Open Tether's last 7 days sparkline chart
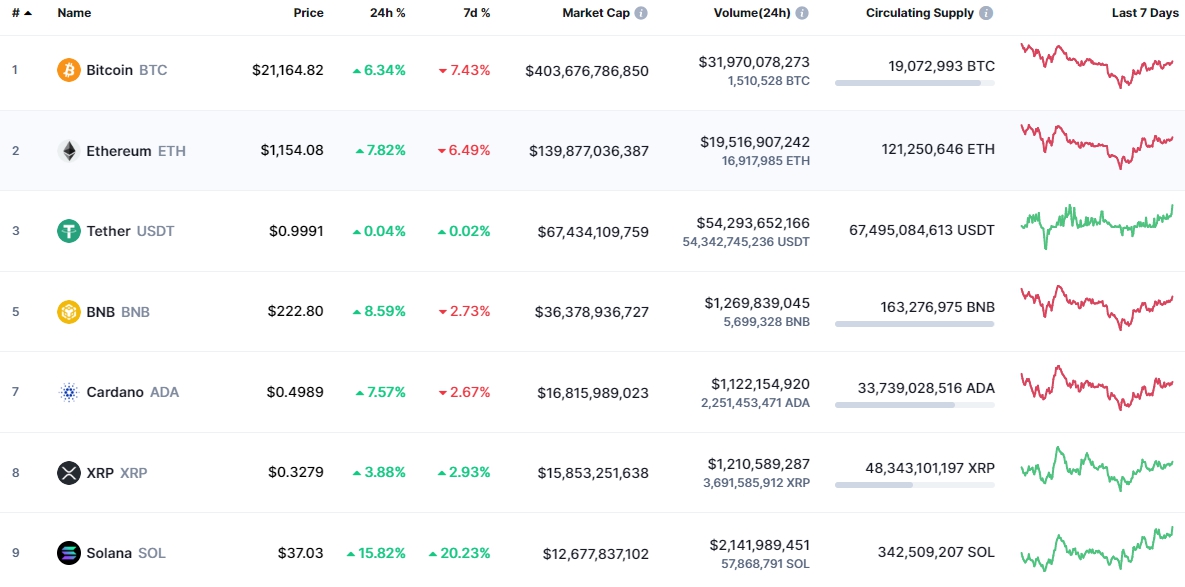 point(1097,226)
